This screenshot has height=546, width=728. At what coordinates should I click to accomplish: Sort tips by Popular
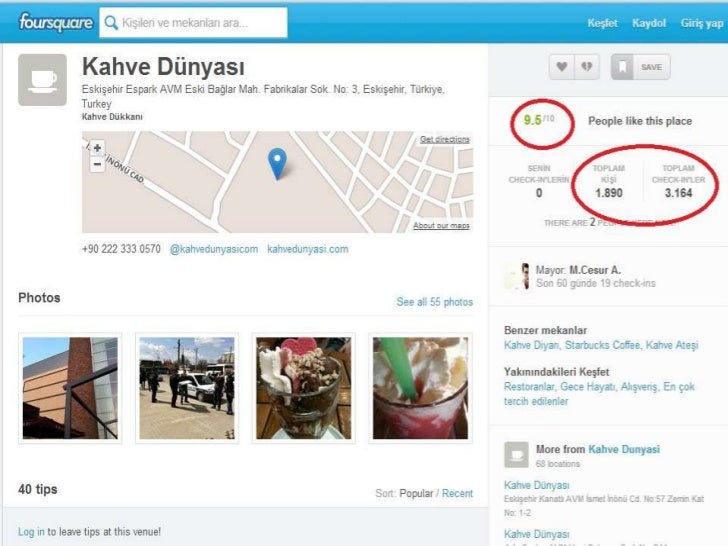[416, 493]
